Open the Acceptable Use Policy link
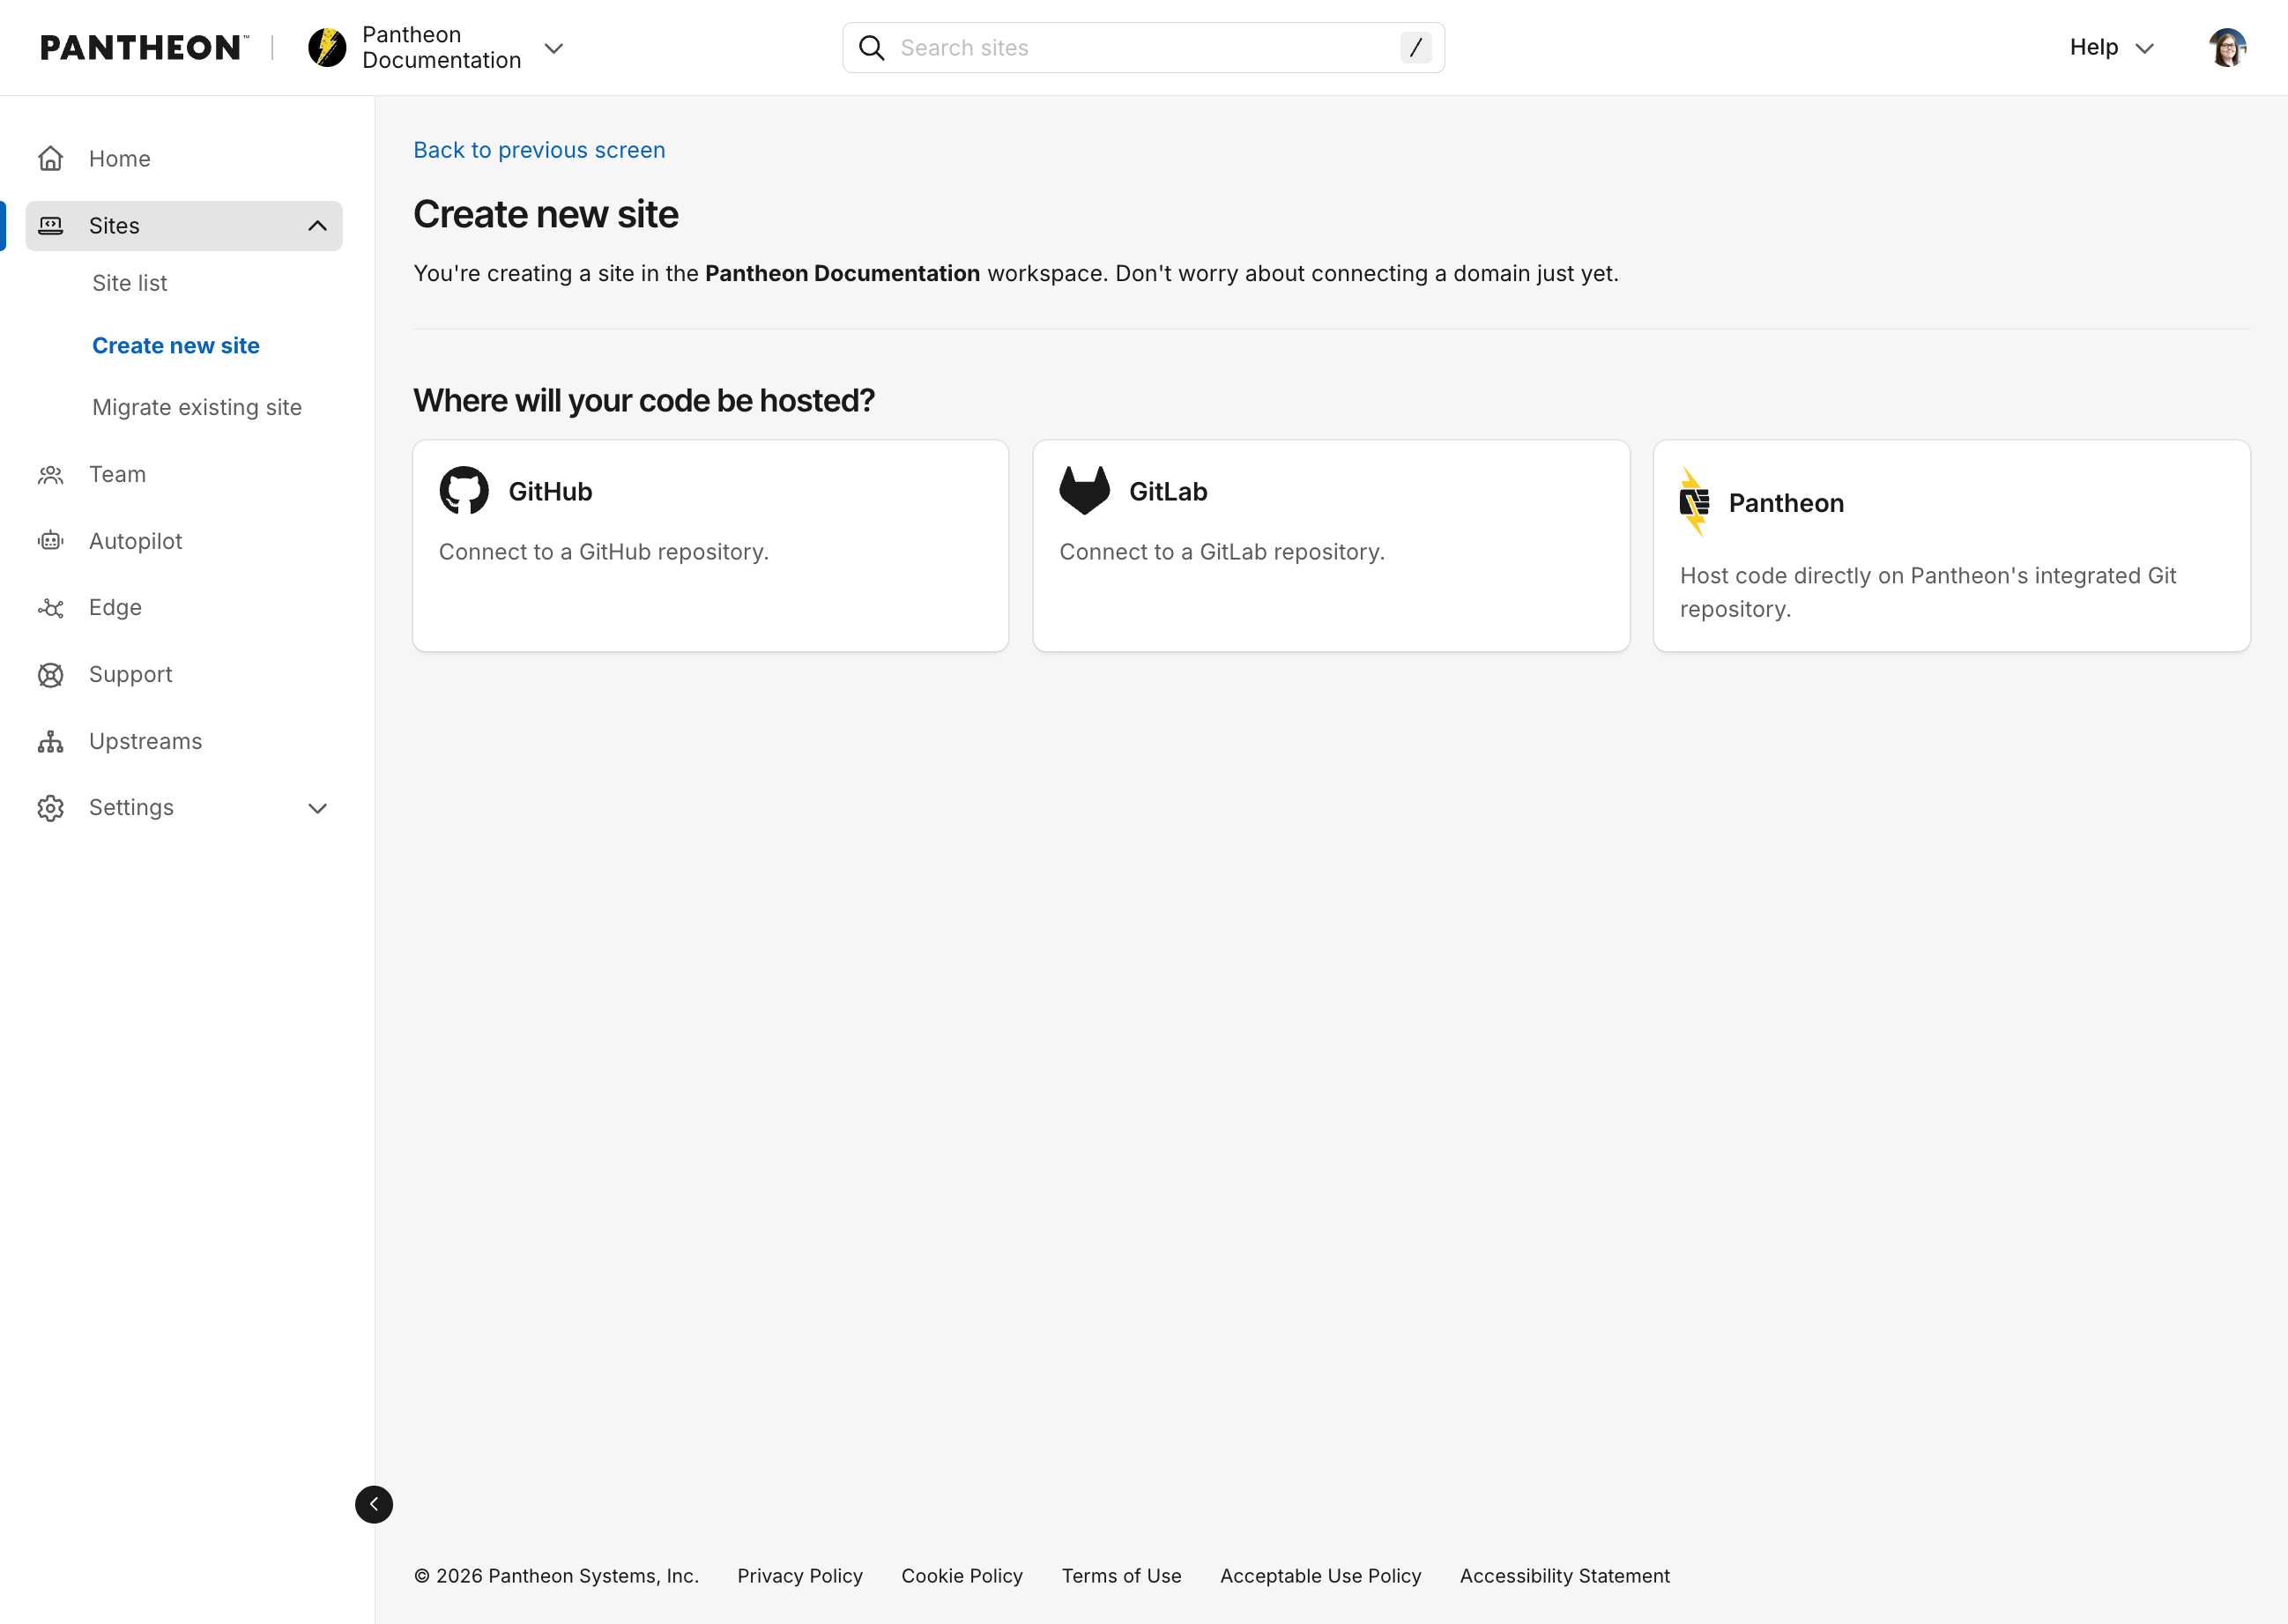The width and height of the screenshot is (2288, 1624). pos(1320,1576)
